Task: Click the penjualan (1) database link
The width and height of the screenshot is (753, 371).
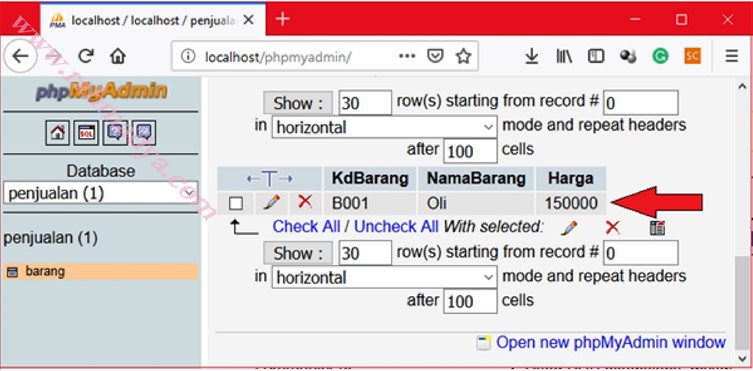Action: 50,238
